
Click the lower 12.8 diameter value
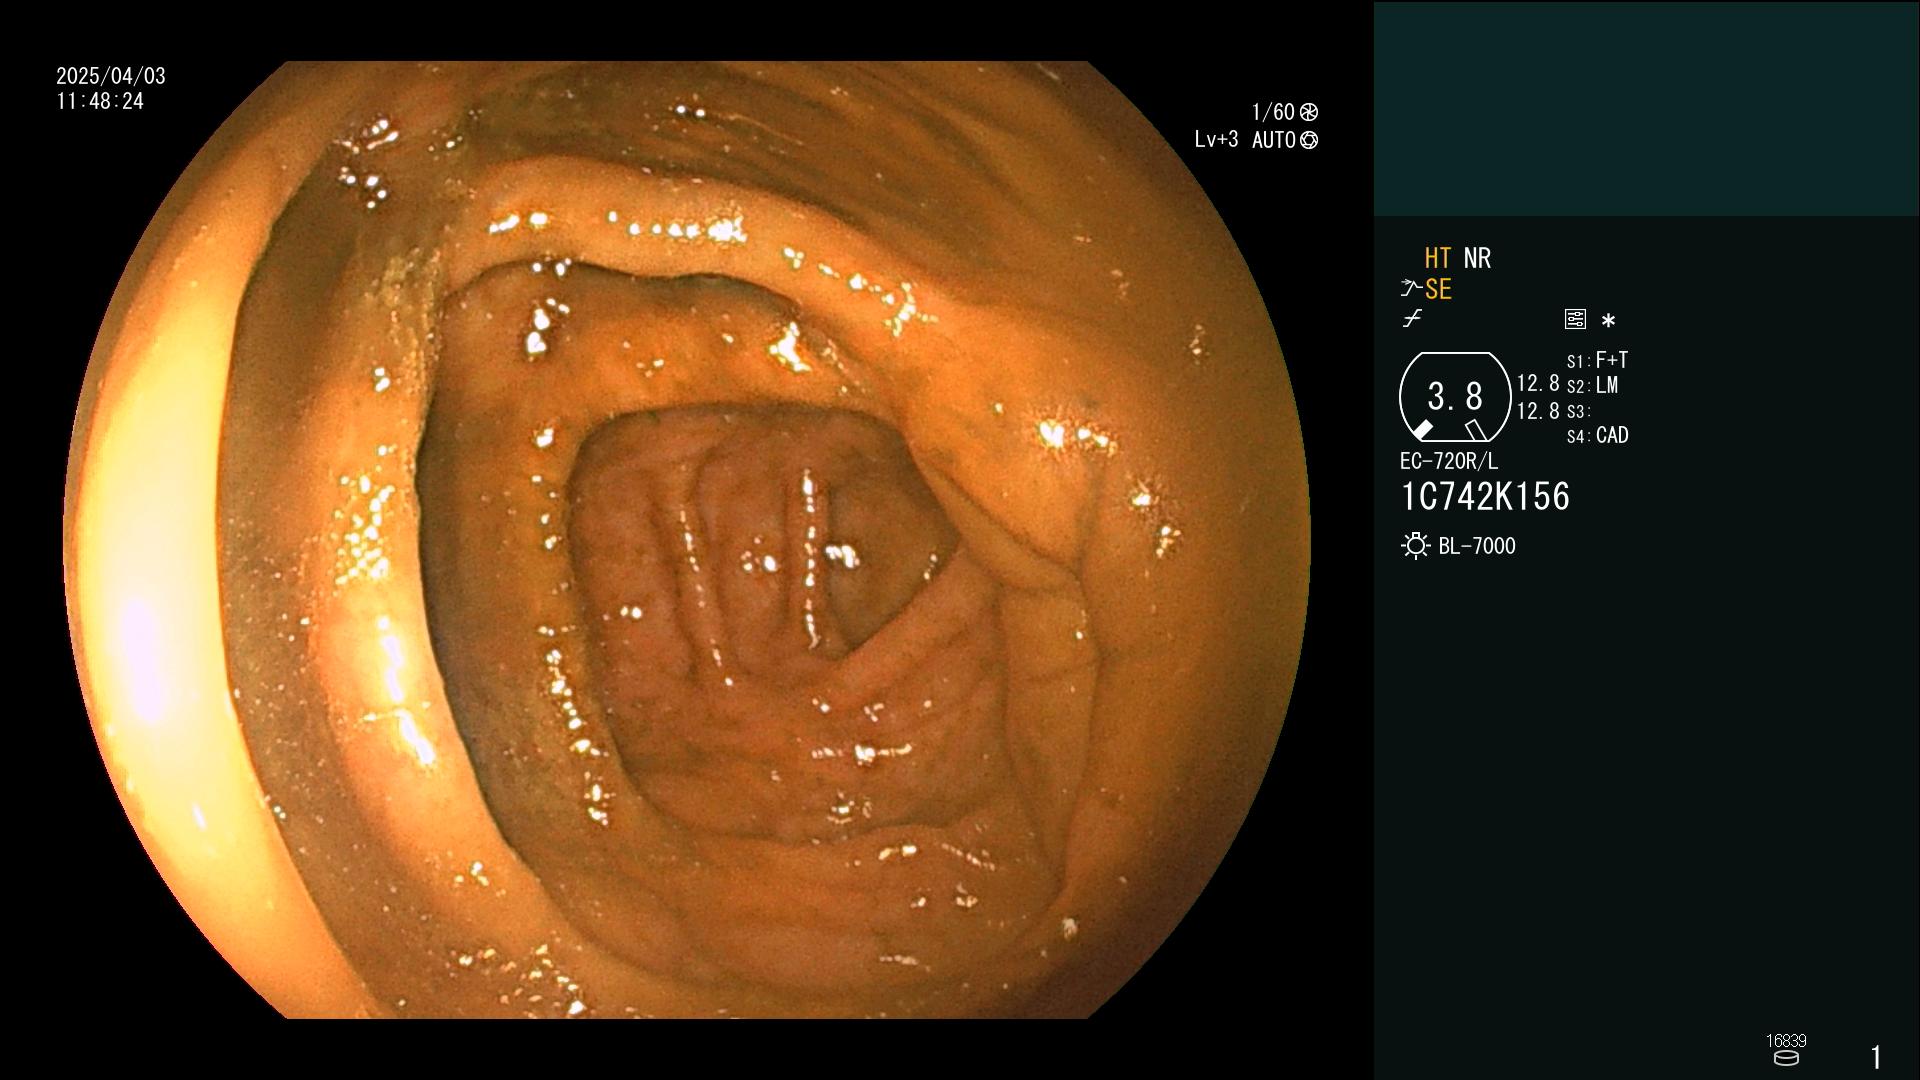[1538, 411]
